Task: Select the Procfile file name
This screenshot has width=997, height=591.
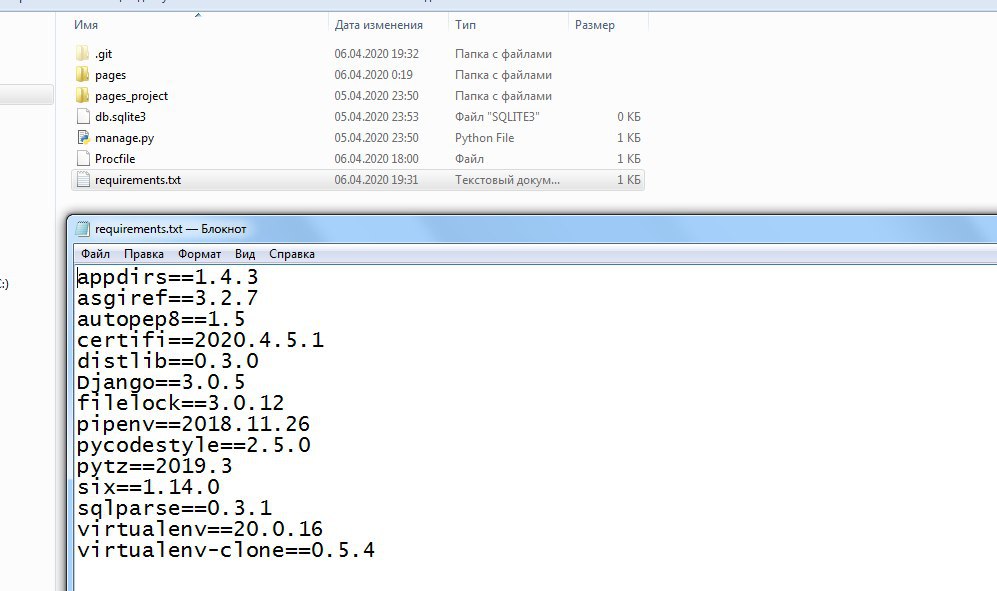Action: point(115,159)
